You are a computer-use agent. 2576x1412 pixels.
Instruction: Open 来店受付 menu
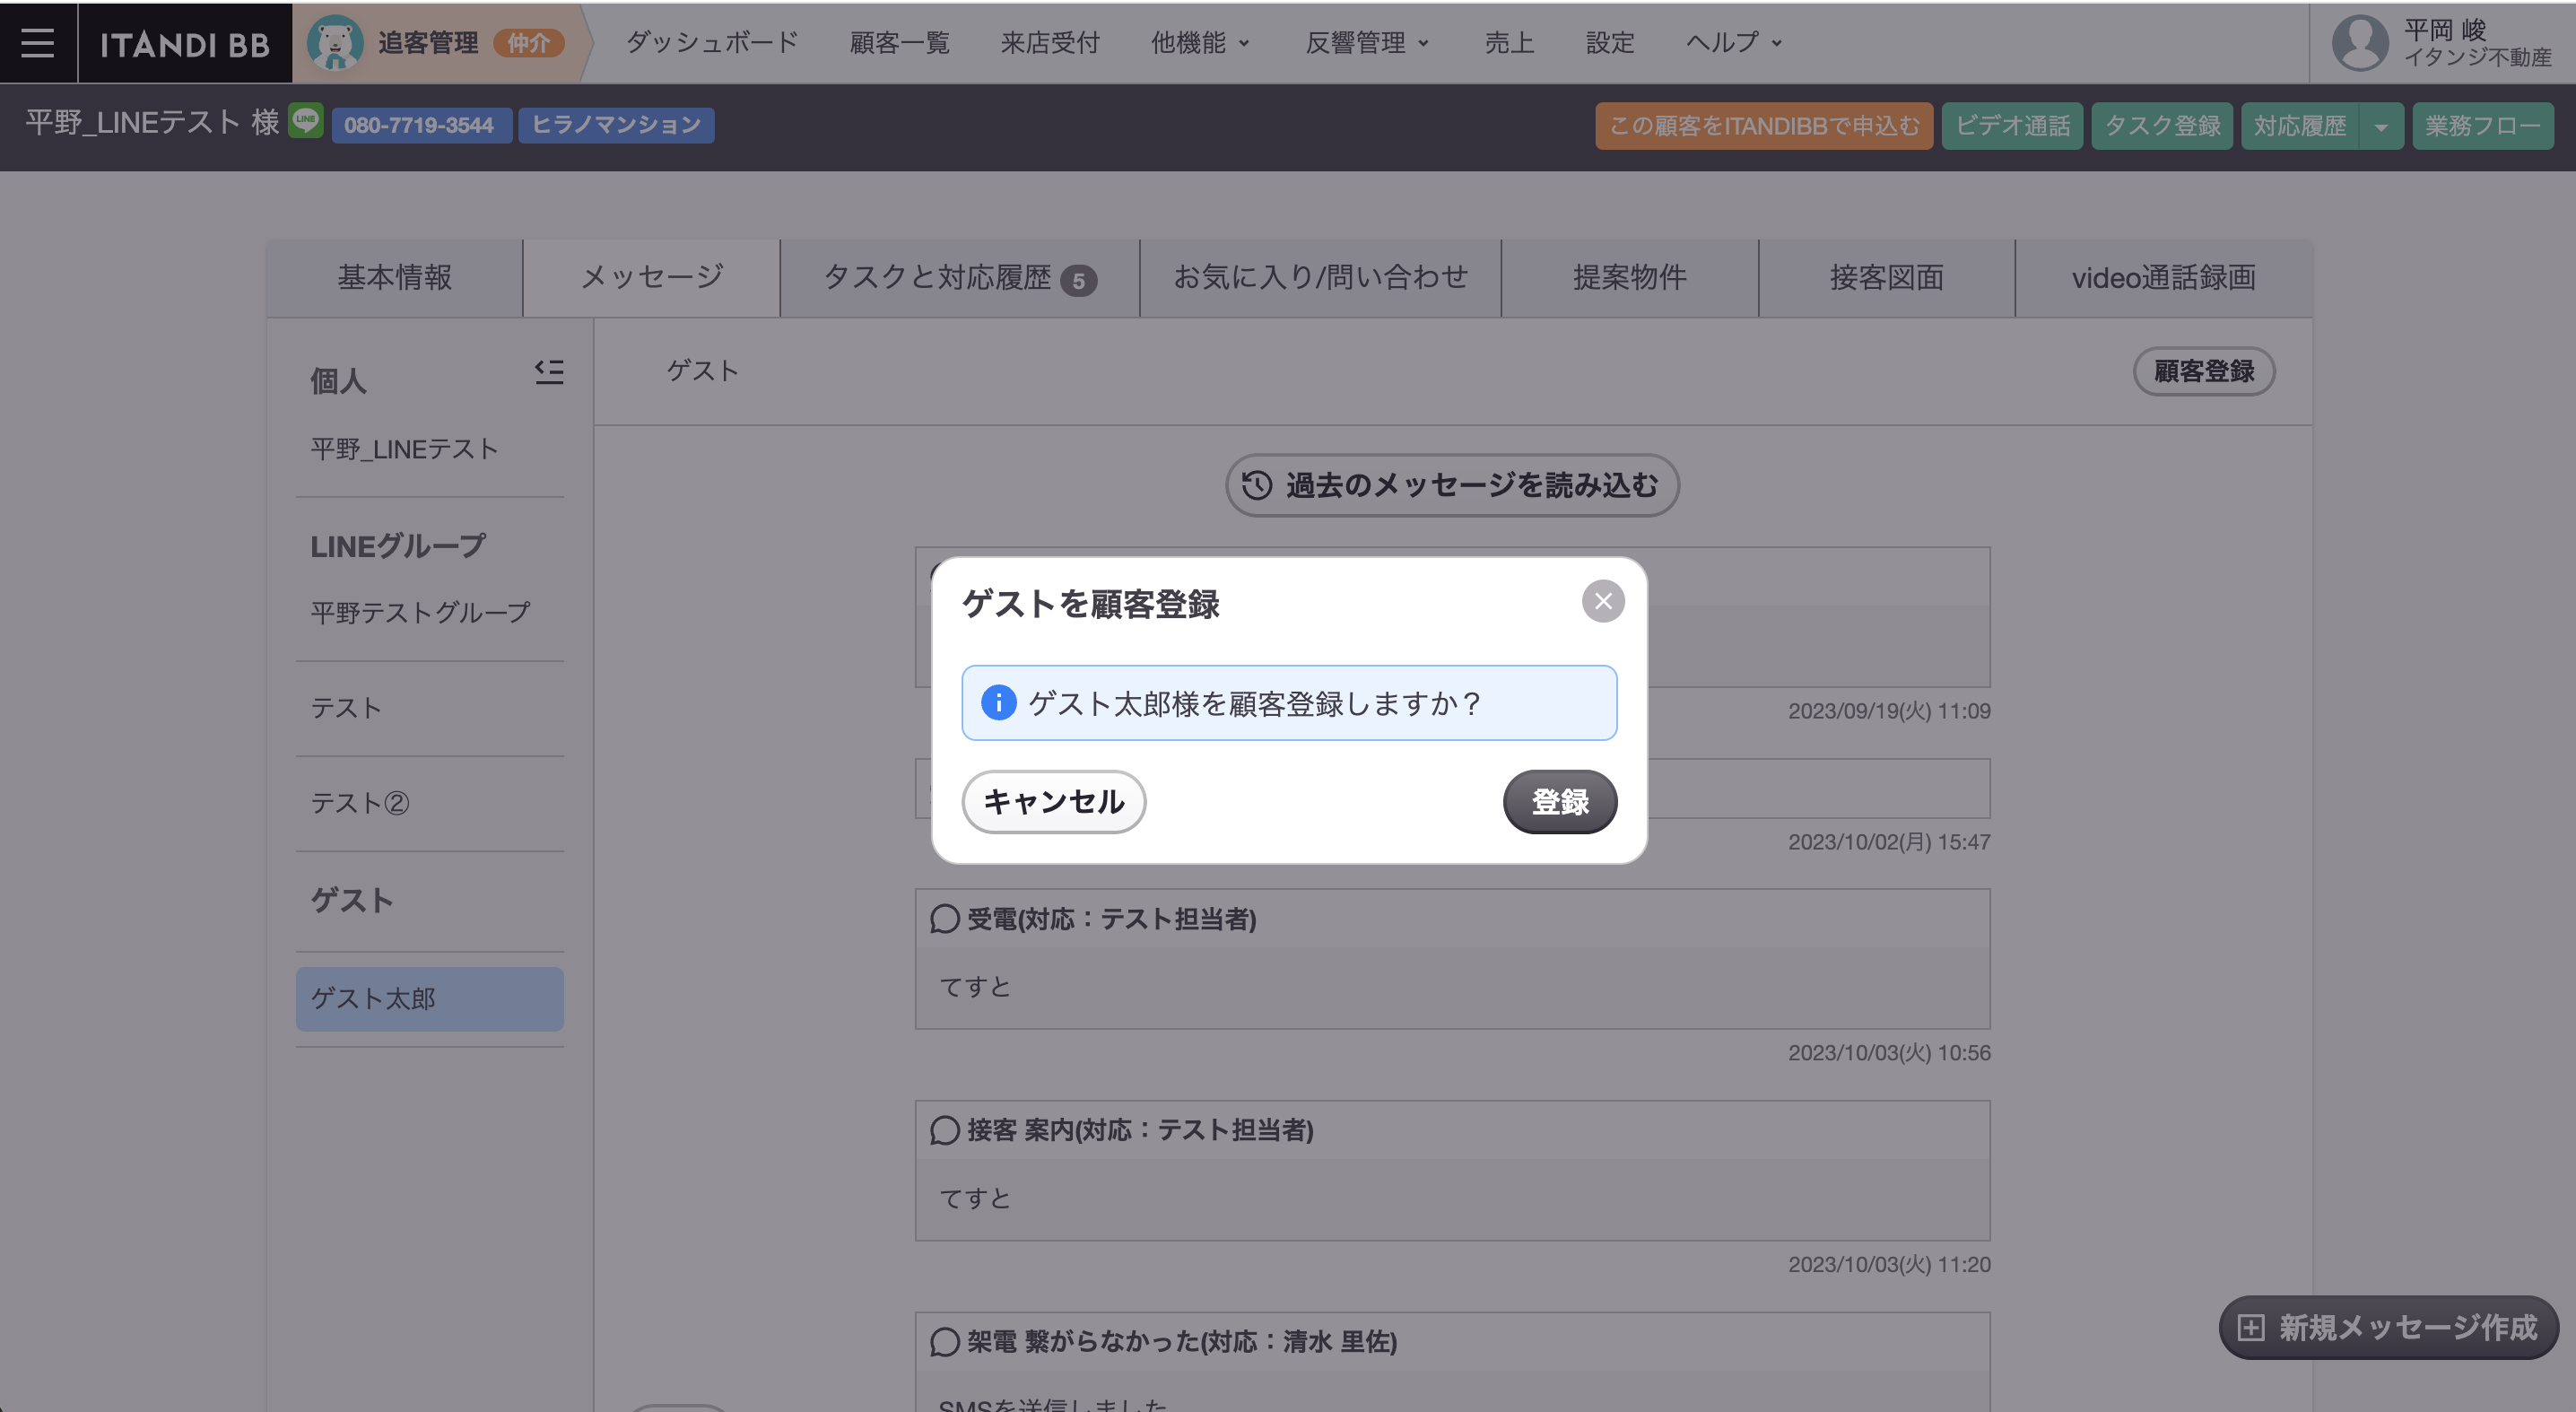click(x=1050, y=43)
